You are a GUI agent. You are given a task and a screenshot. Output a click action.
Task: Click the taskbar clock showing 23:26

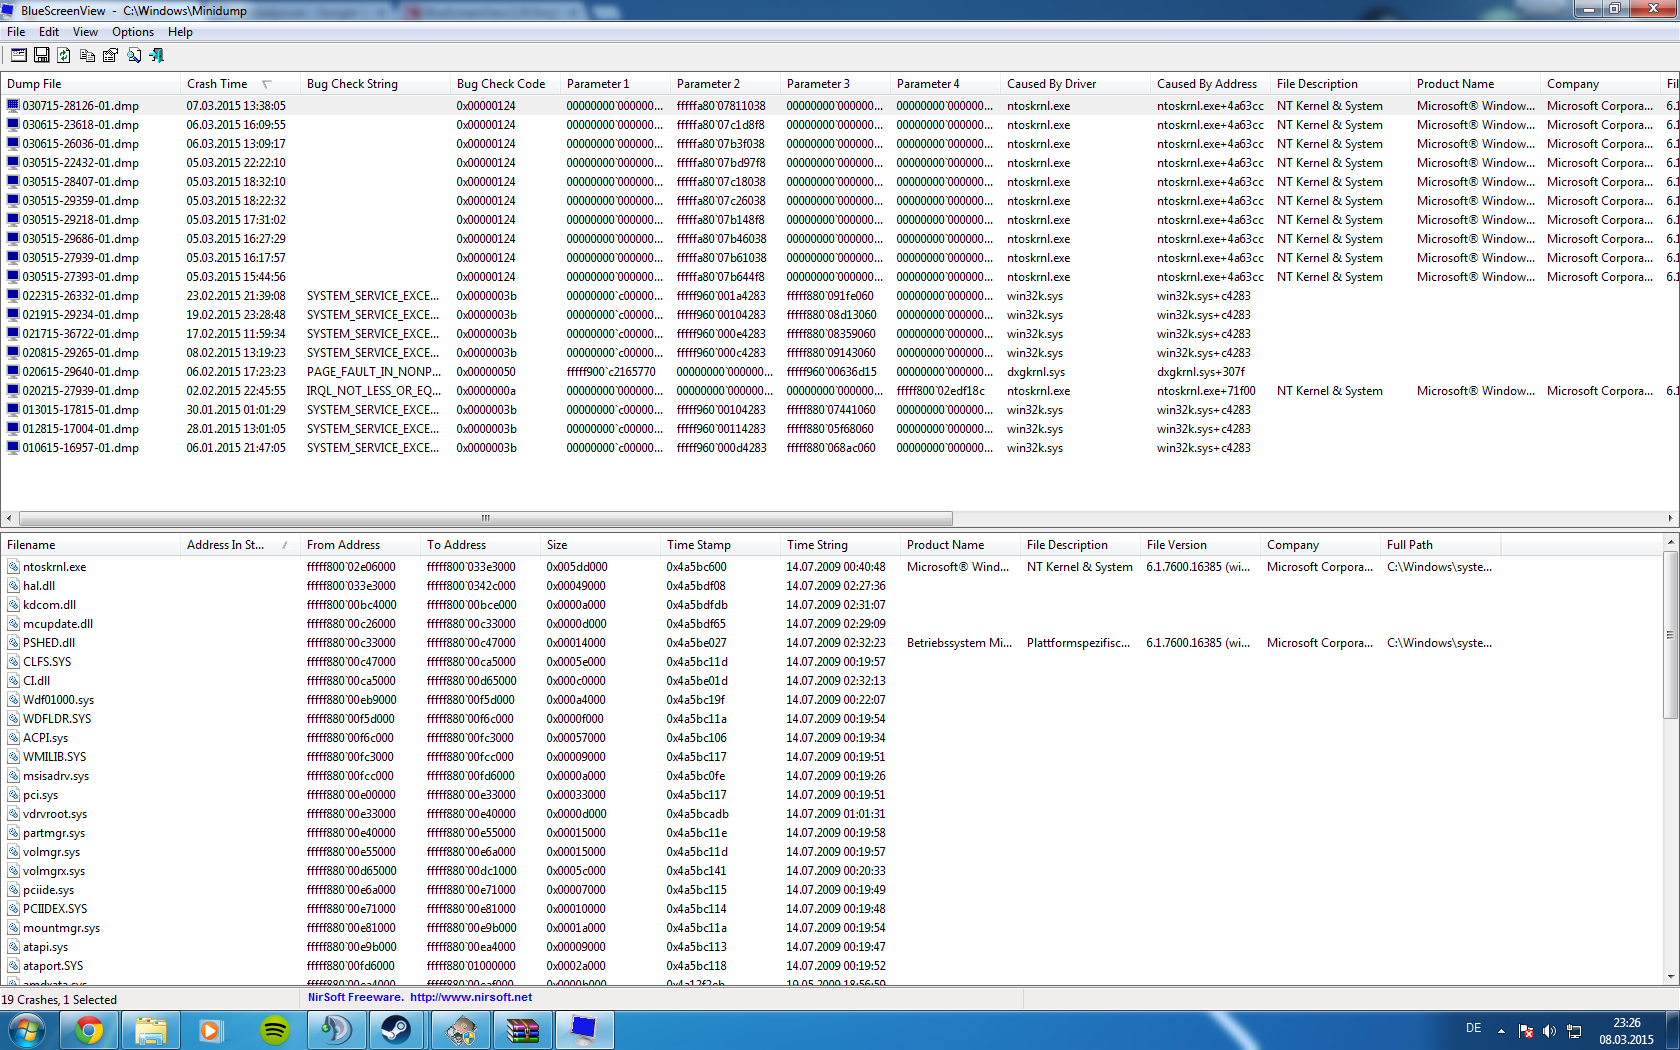pyautogui.click(x=1627, y=1031)
